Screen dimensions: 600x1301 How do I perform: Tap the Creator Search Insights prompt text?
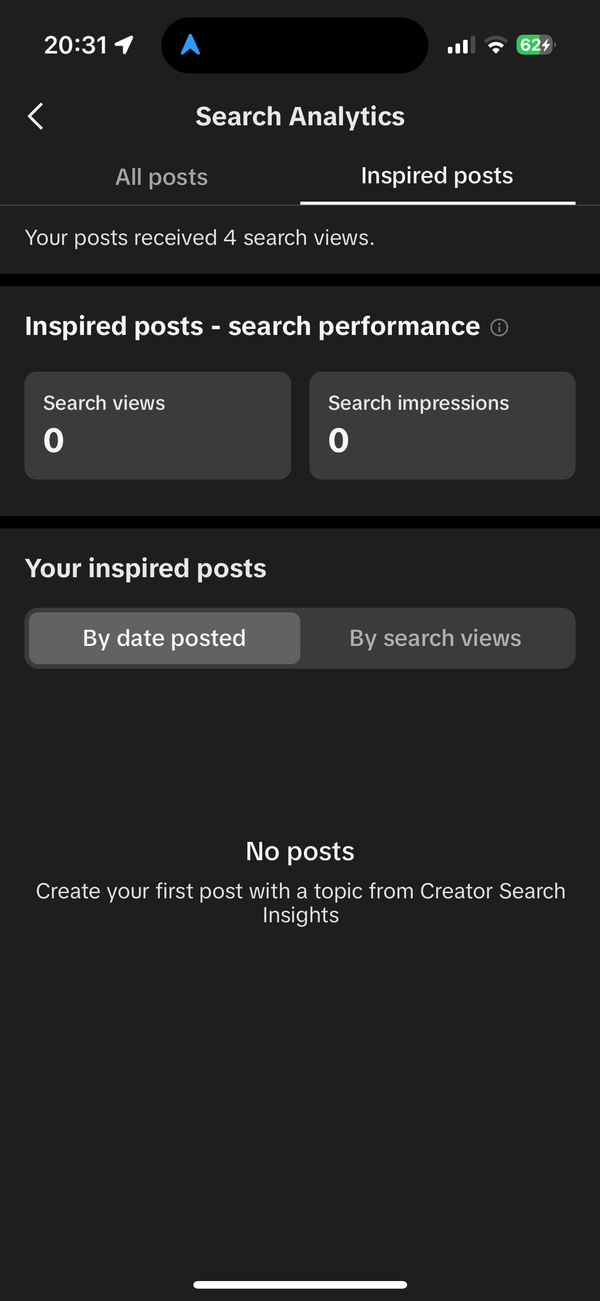tap(300, 902)
